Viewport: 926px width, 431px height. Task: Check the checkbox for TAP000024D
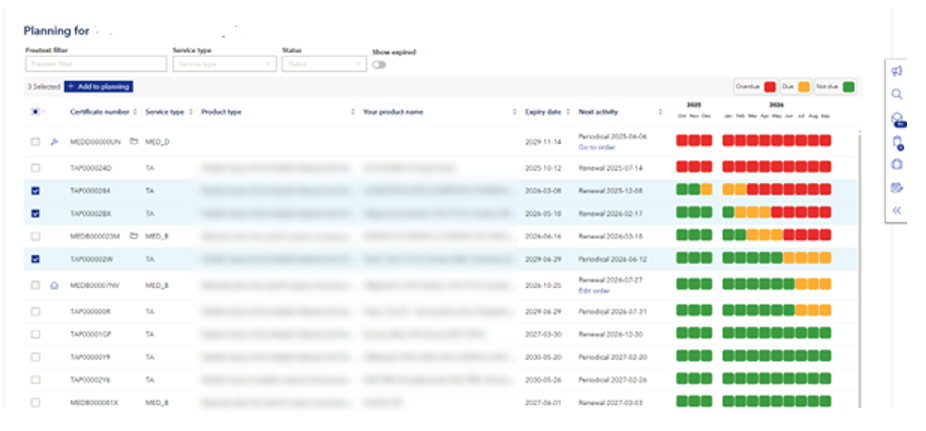pos(35,167)
